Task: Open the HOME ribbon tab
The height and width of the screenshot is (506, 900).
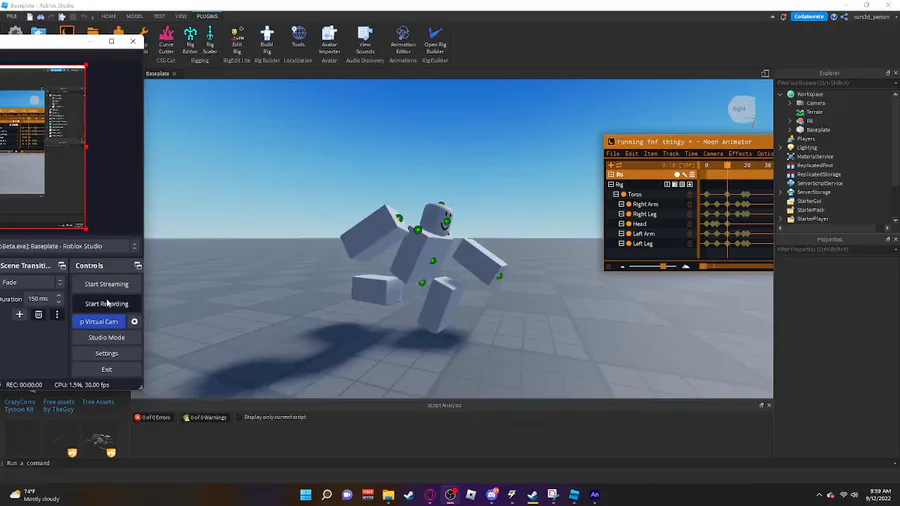Action: [x=108, y=17]
